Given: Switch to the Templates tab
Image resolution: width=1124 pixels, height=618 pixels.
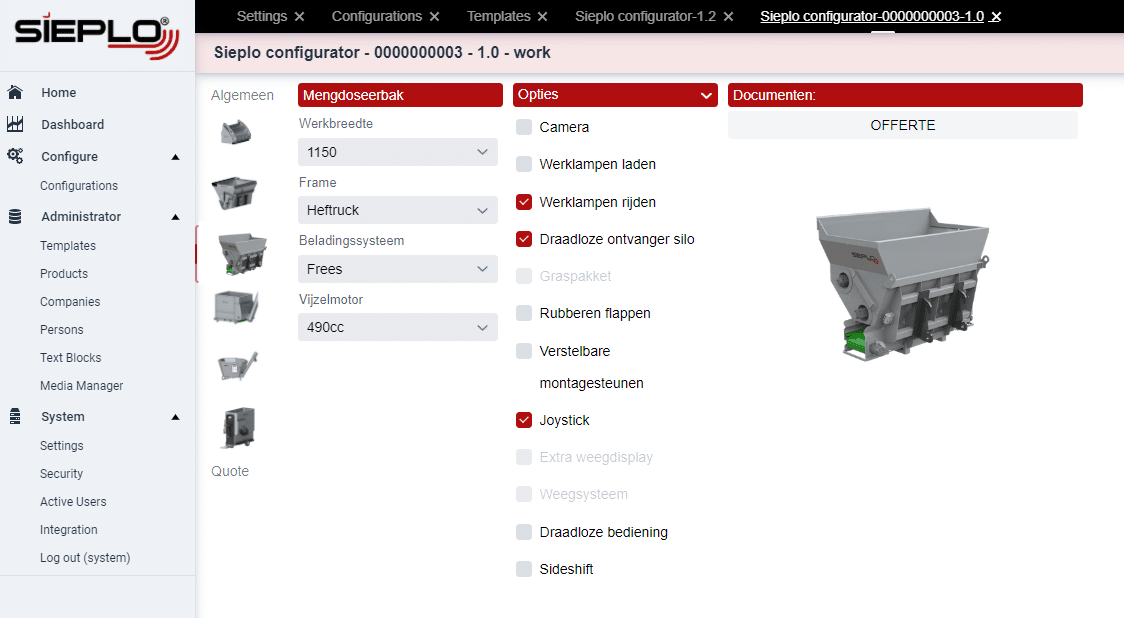Looking at the screenshot, I should tap(498, 16).
